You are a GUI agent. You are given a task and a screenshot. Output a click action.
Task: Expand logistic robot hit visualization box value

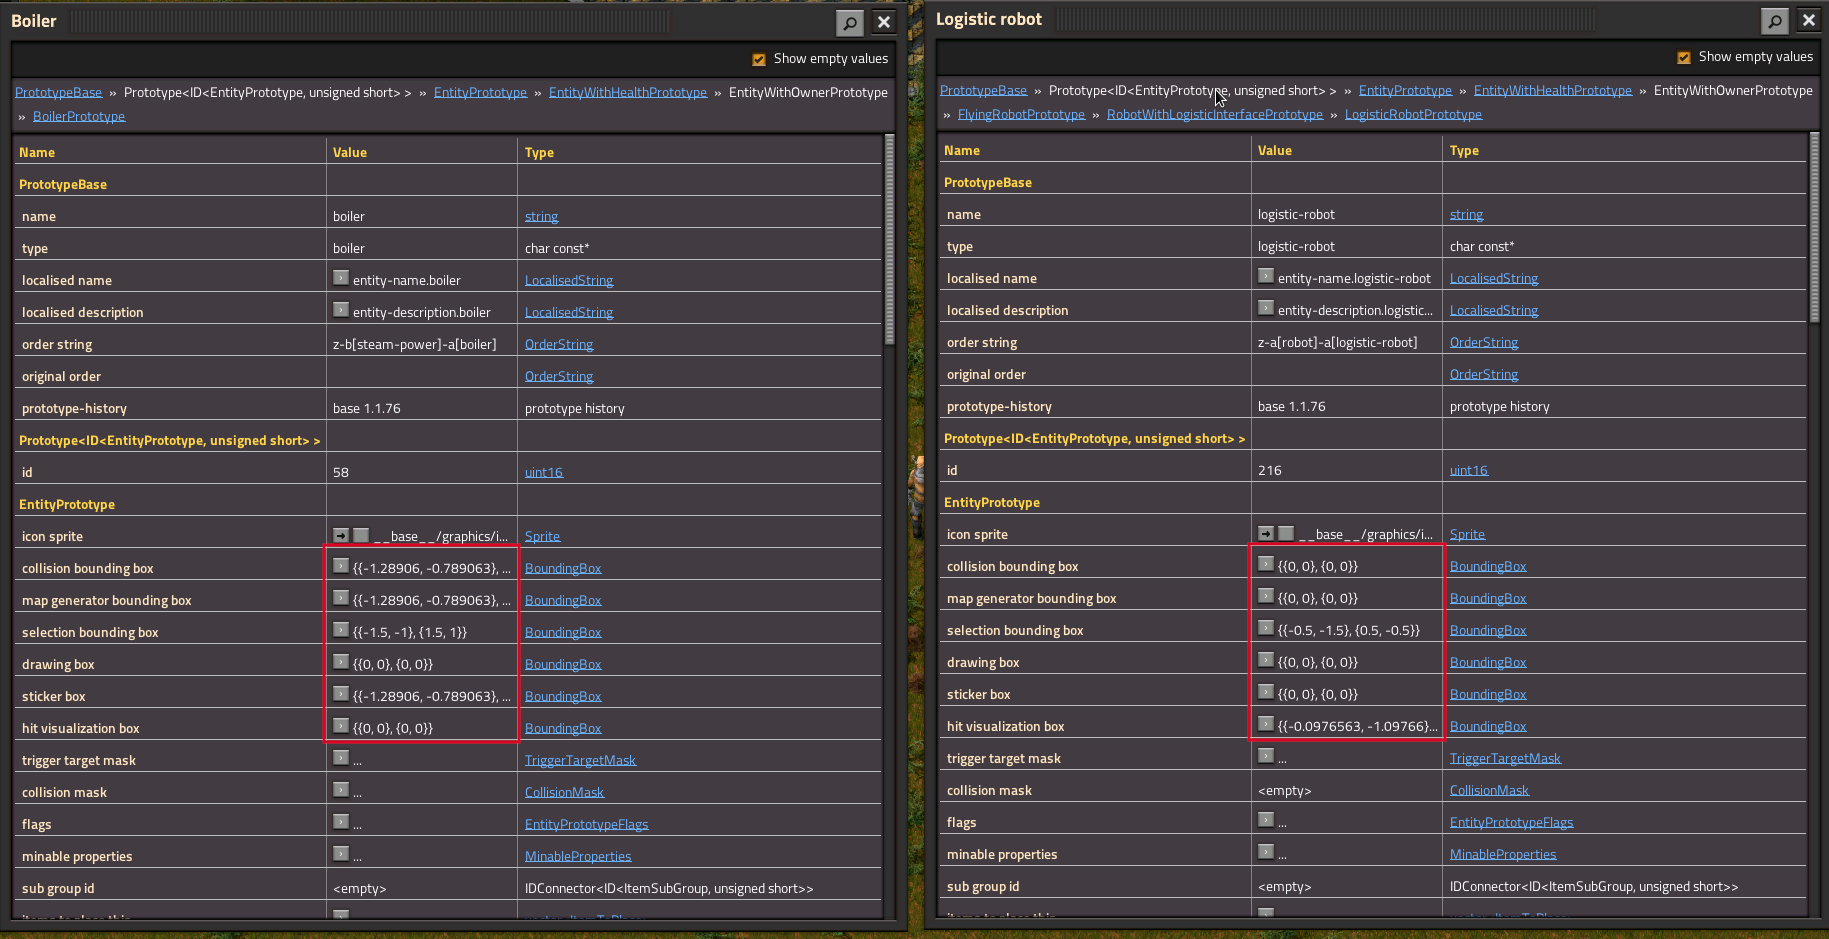point(1266,724)
